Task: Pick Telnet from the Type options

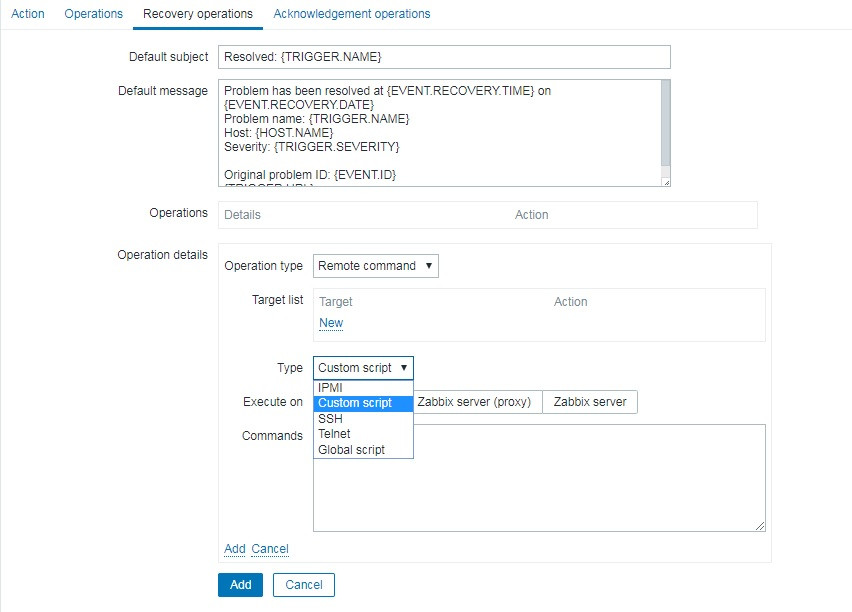Action: 334,434
